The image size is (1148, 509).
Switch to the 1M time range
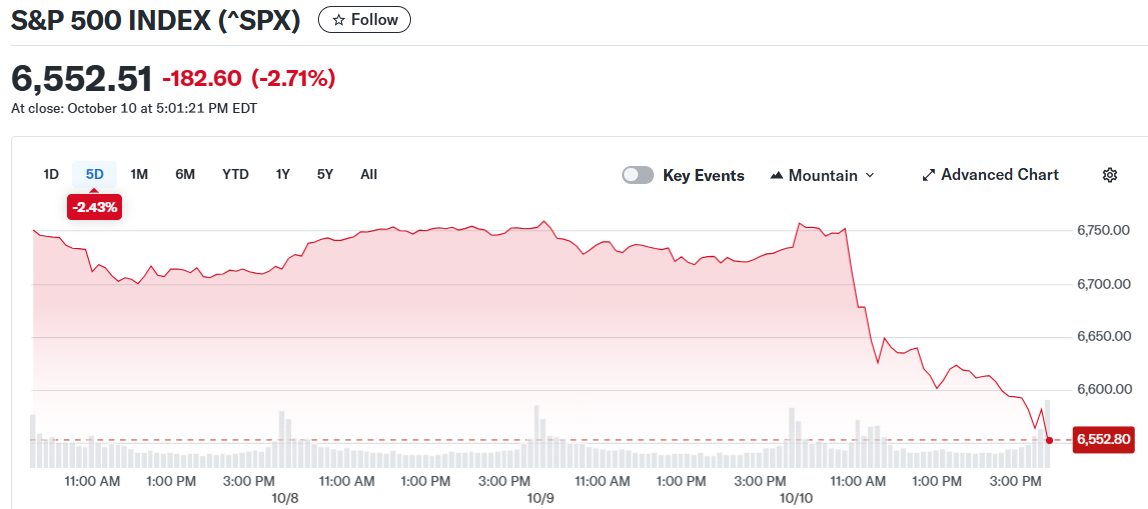click(x=139, y=174)
